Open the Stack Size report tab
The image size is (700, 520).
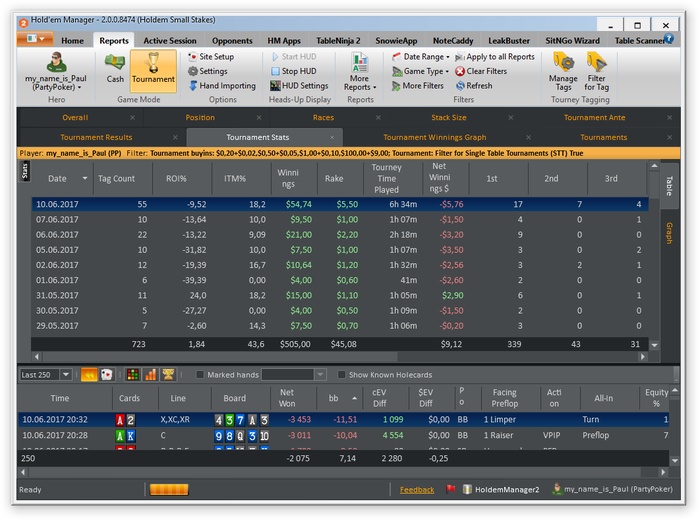click(x=449, y=118)
